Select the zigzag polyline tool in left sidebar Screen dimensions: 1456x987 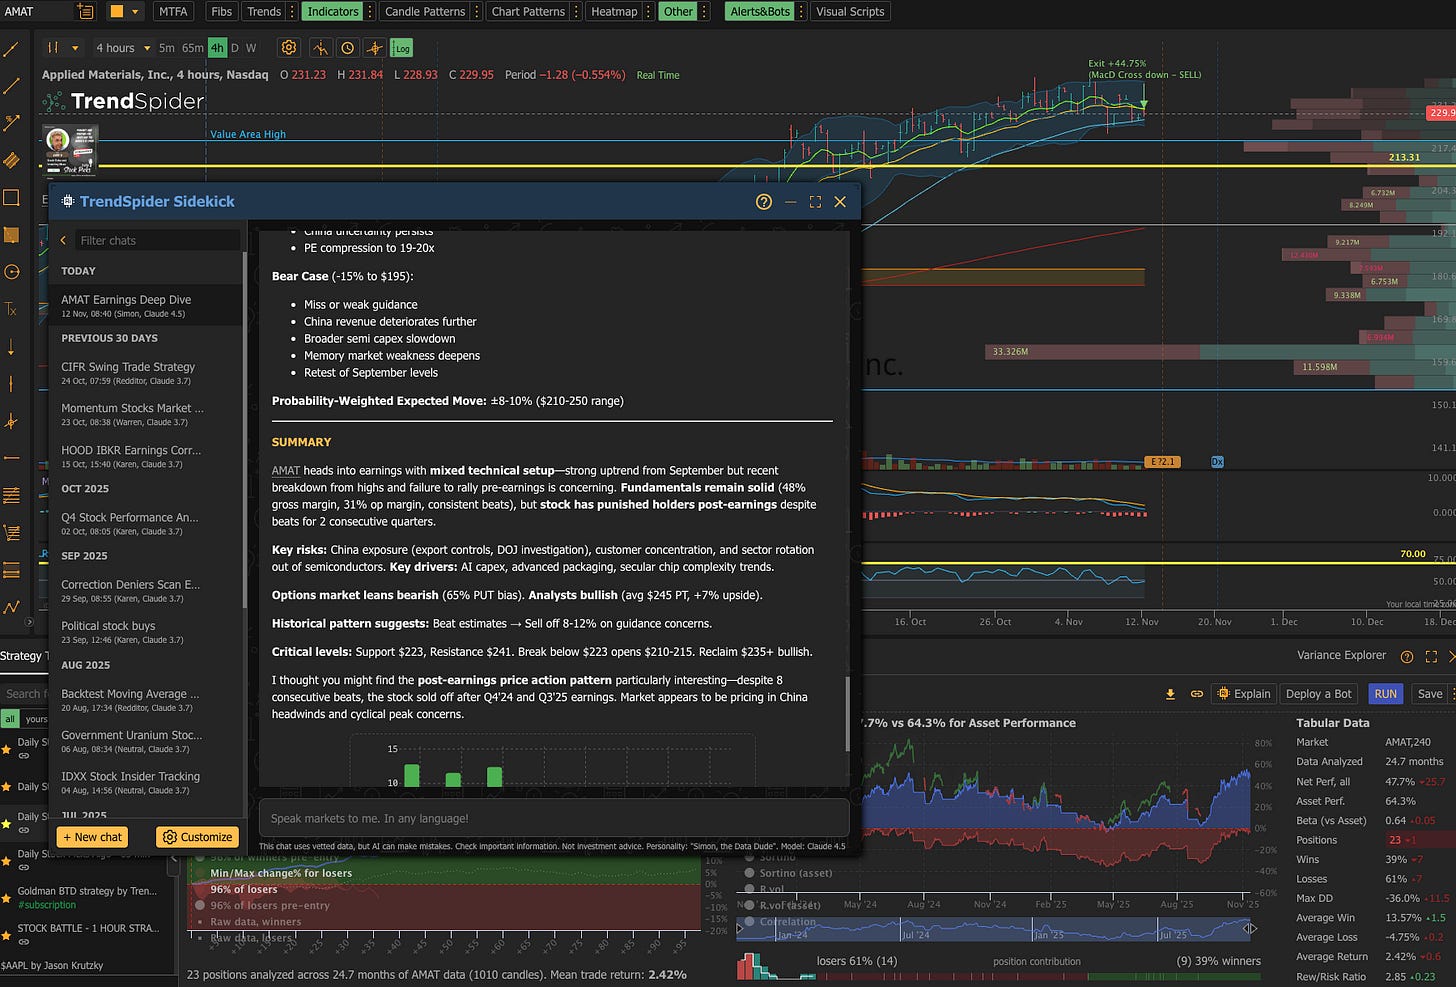12,607
